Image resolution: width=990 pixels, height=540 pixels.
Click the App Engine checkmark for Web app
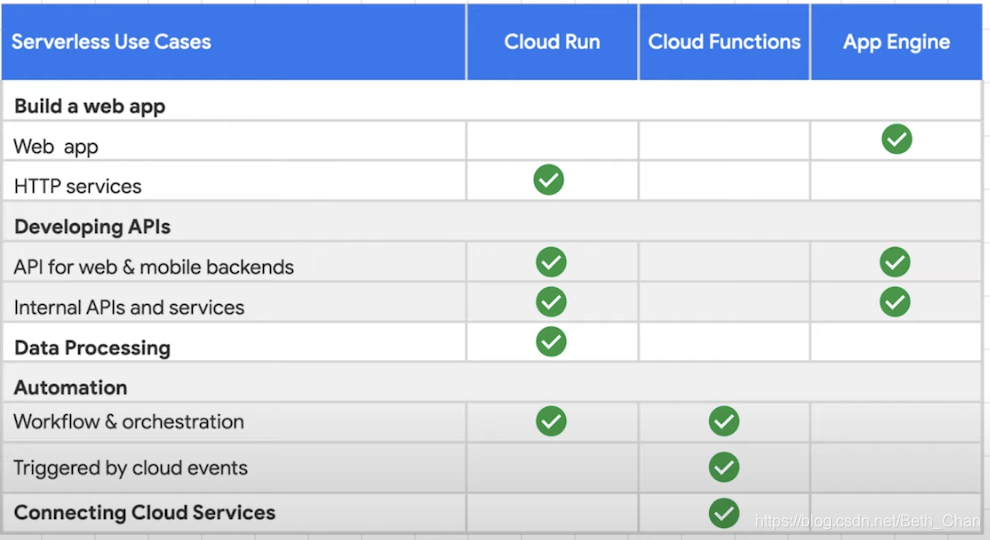click(897, 139)
